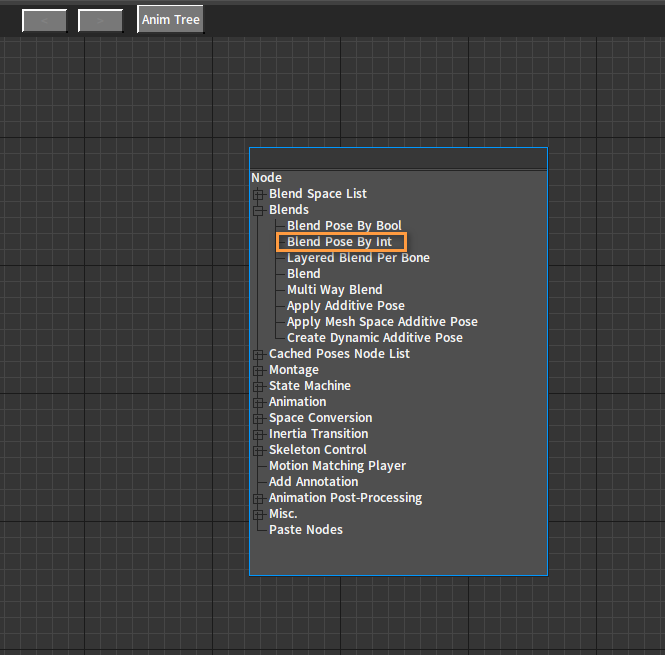
Task: Expand the Skeleton Control category
Action: 258,450
